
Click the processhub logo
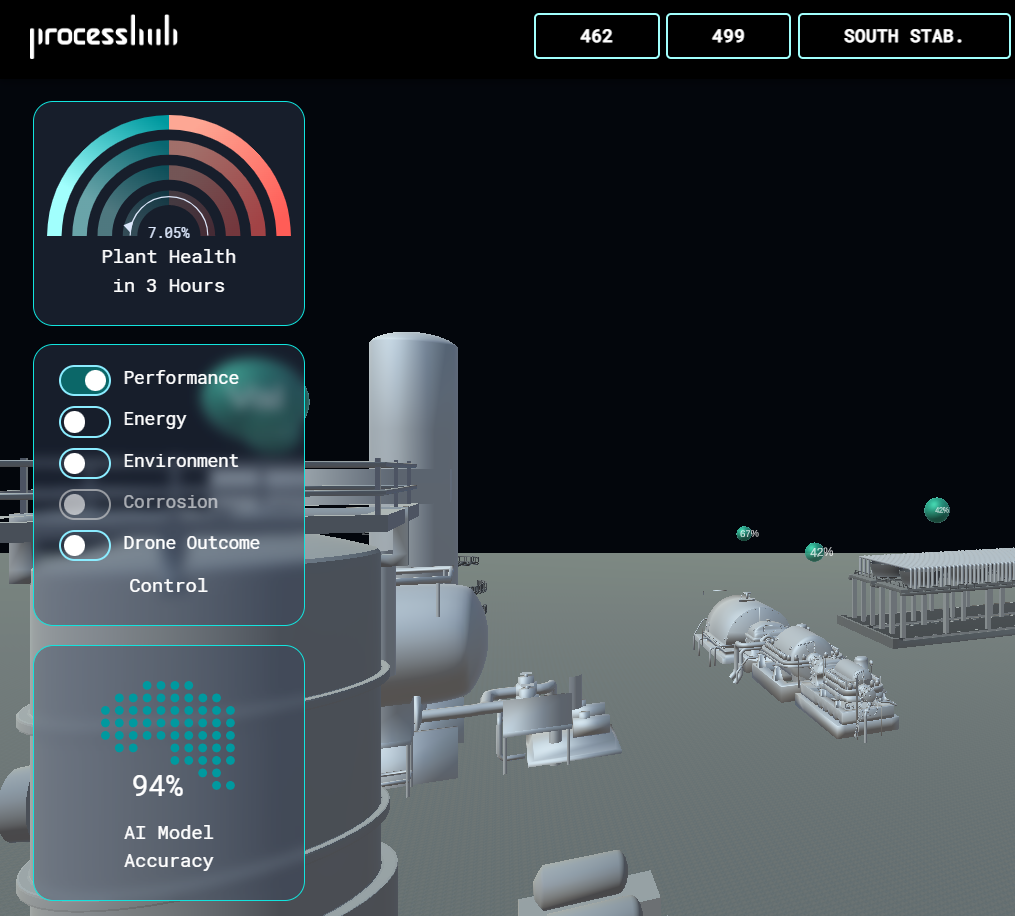[104, 38]
